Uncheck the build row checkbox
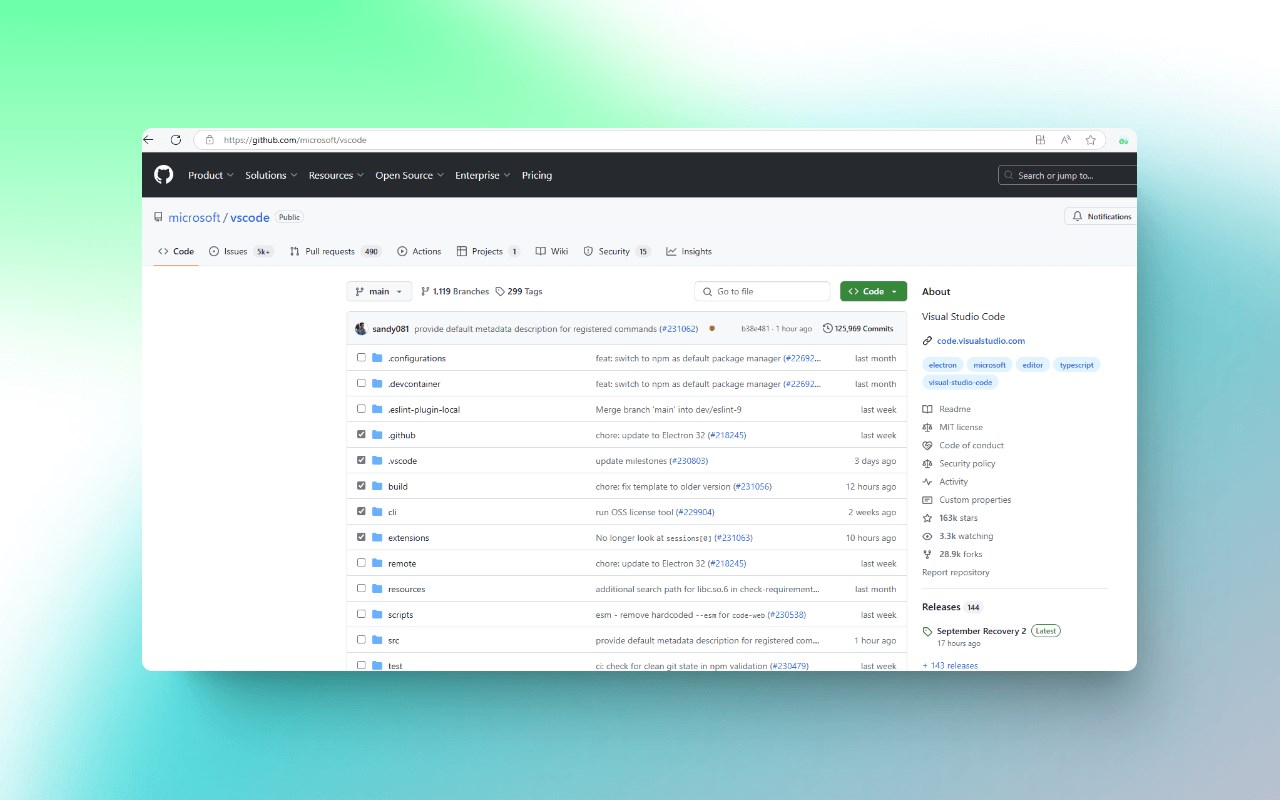This screenshot has height=800, width=1280. [x=361, y=486]
